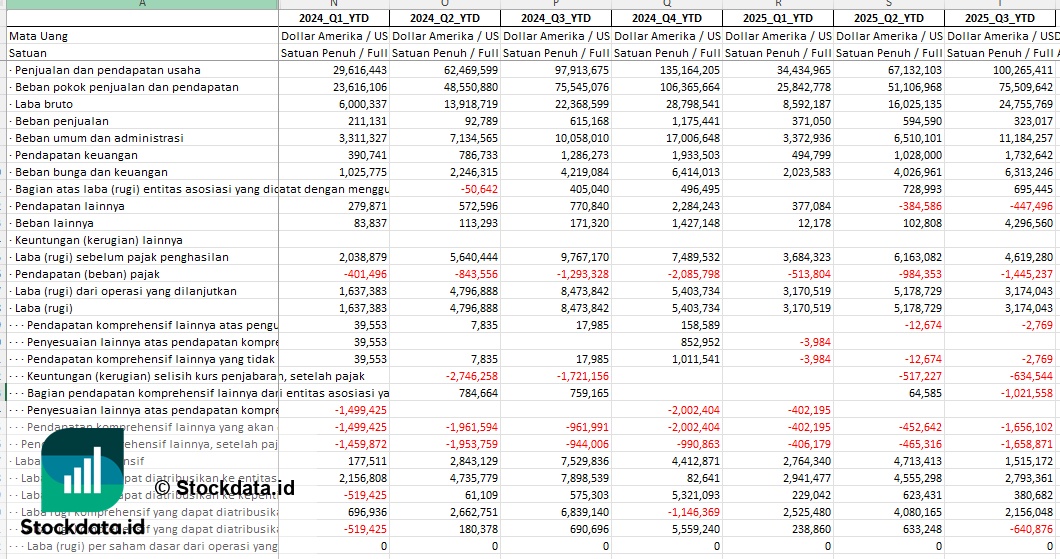The width and height of the screenshot is (1060, 559).
Task: Click the red value -1,021,558
Action: click(1026, 393)
